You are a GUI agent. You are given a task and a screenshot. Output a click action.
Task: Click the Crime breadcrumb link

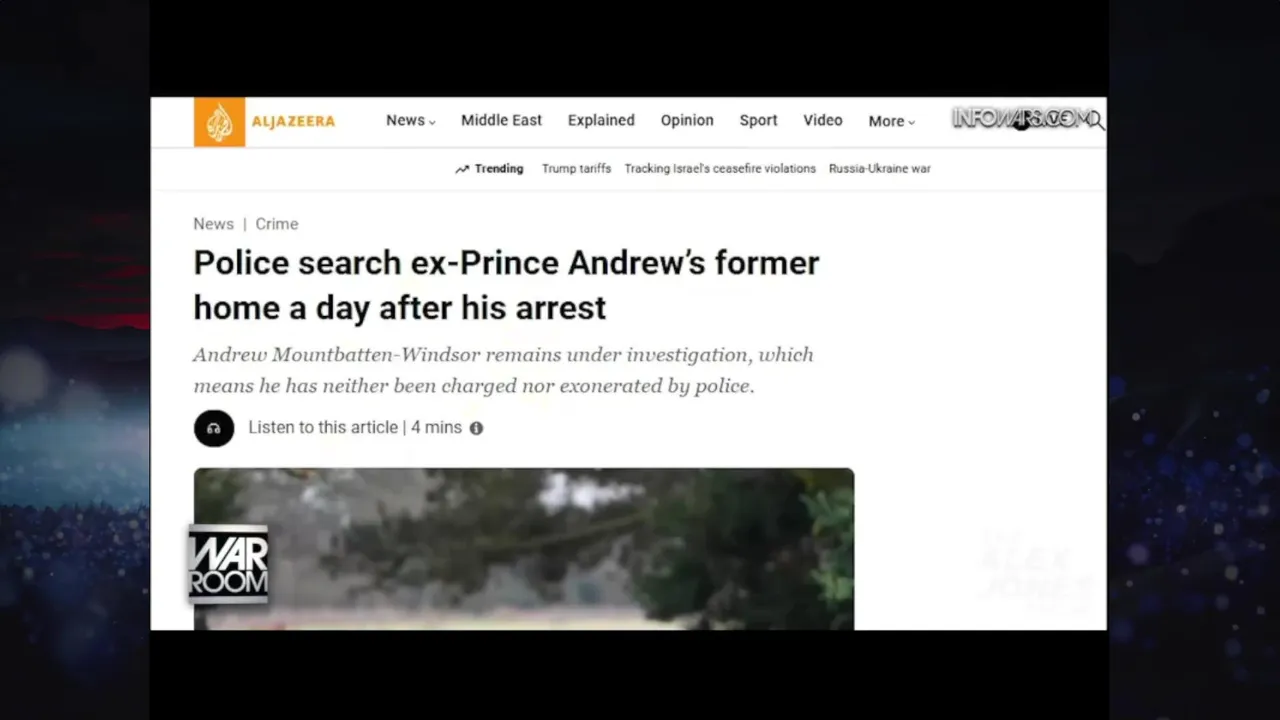click(277, 224)
